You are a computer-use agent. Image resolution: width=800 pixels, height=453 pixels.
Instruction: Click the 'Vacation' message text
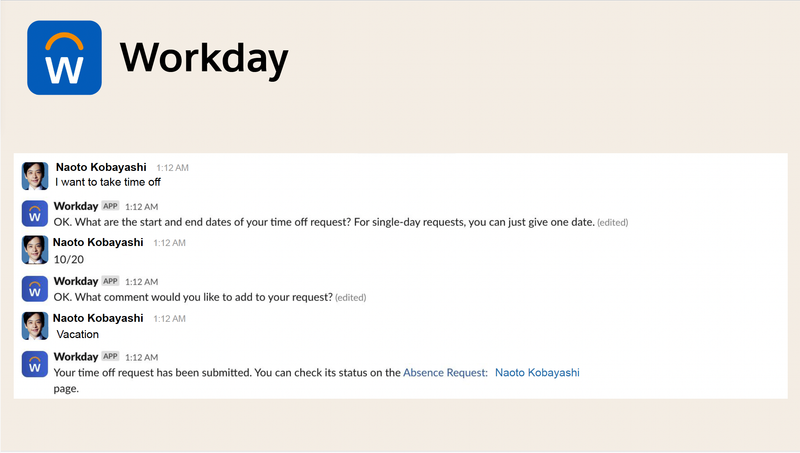[x=78, y=335]
